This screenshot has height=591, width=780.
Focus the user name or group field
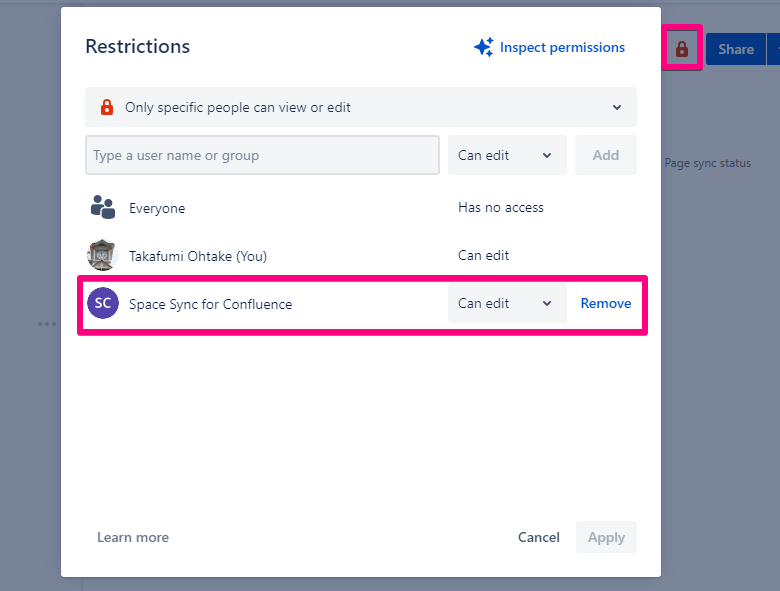coord(262,155)
